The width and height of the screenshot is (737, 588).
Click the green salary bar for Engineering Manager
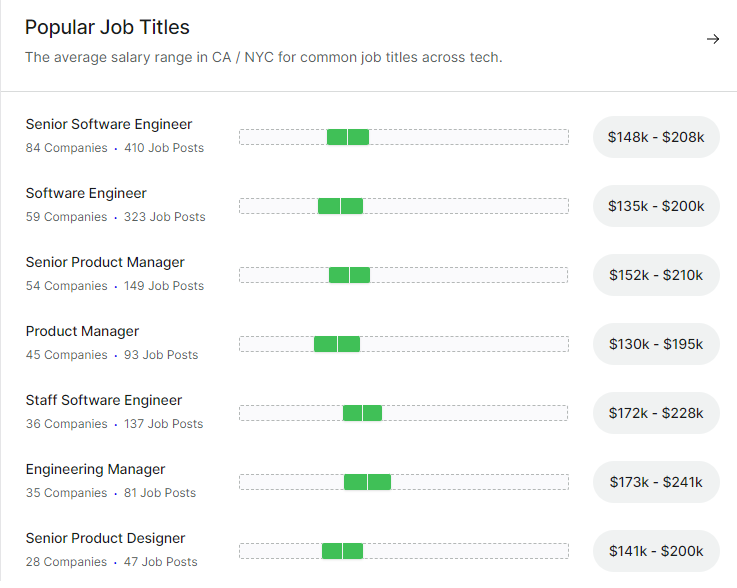click(368, 482)
